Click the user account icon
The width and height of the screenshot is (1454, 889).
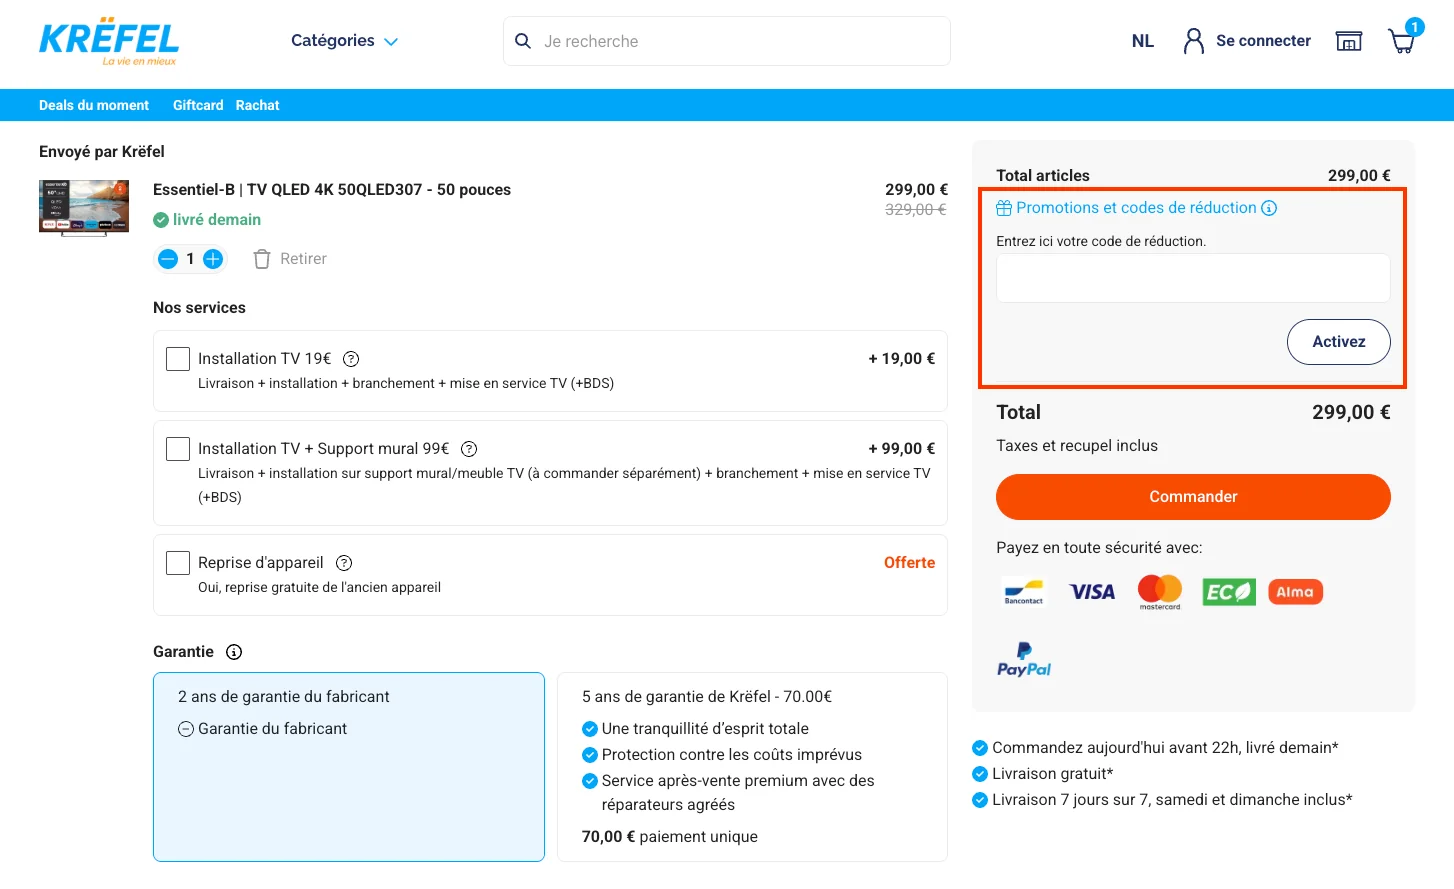click(x=1194, y=41)
